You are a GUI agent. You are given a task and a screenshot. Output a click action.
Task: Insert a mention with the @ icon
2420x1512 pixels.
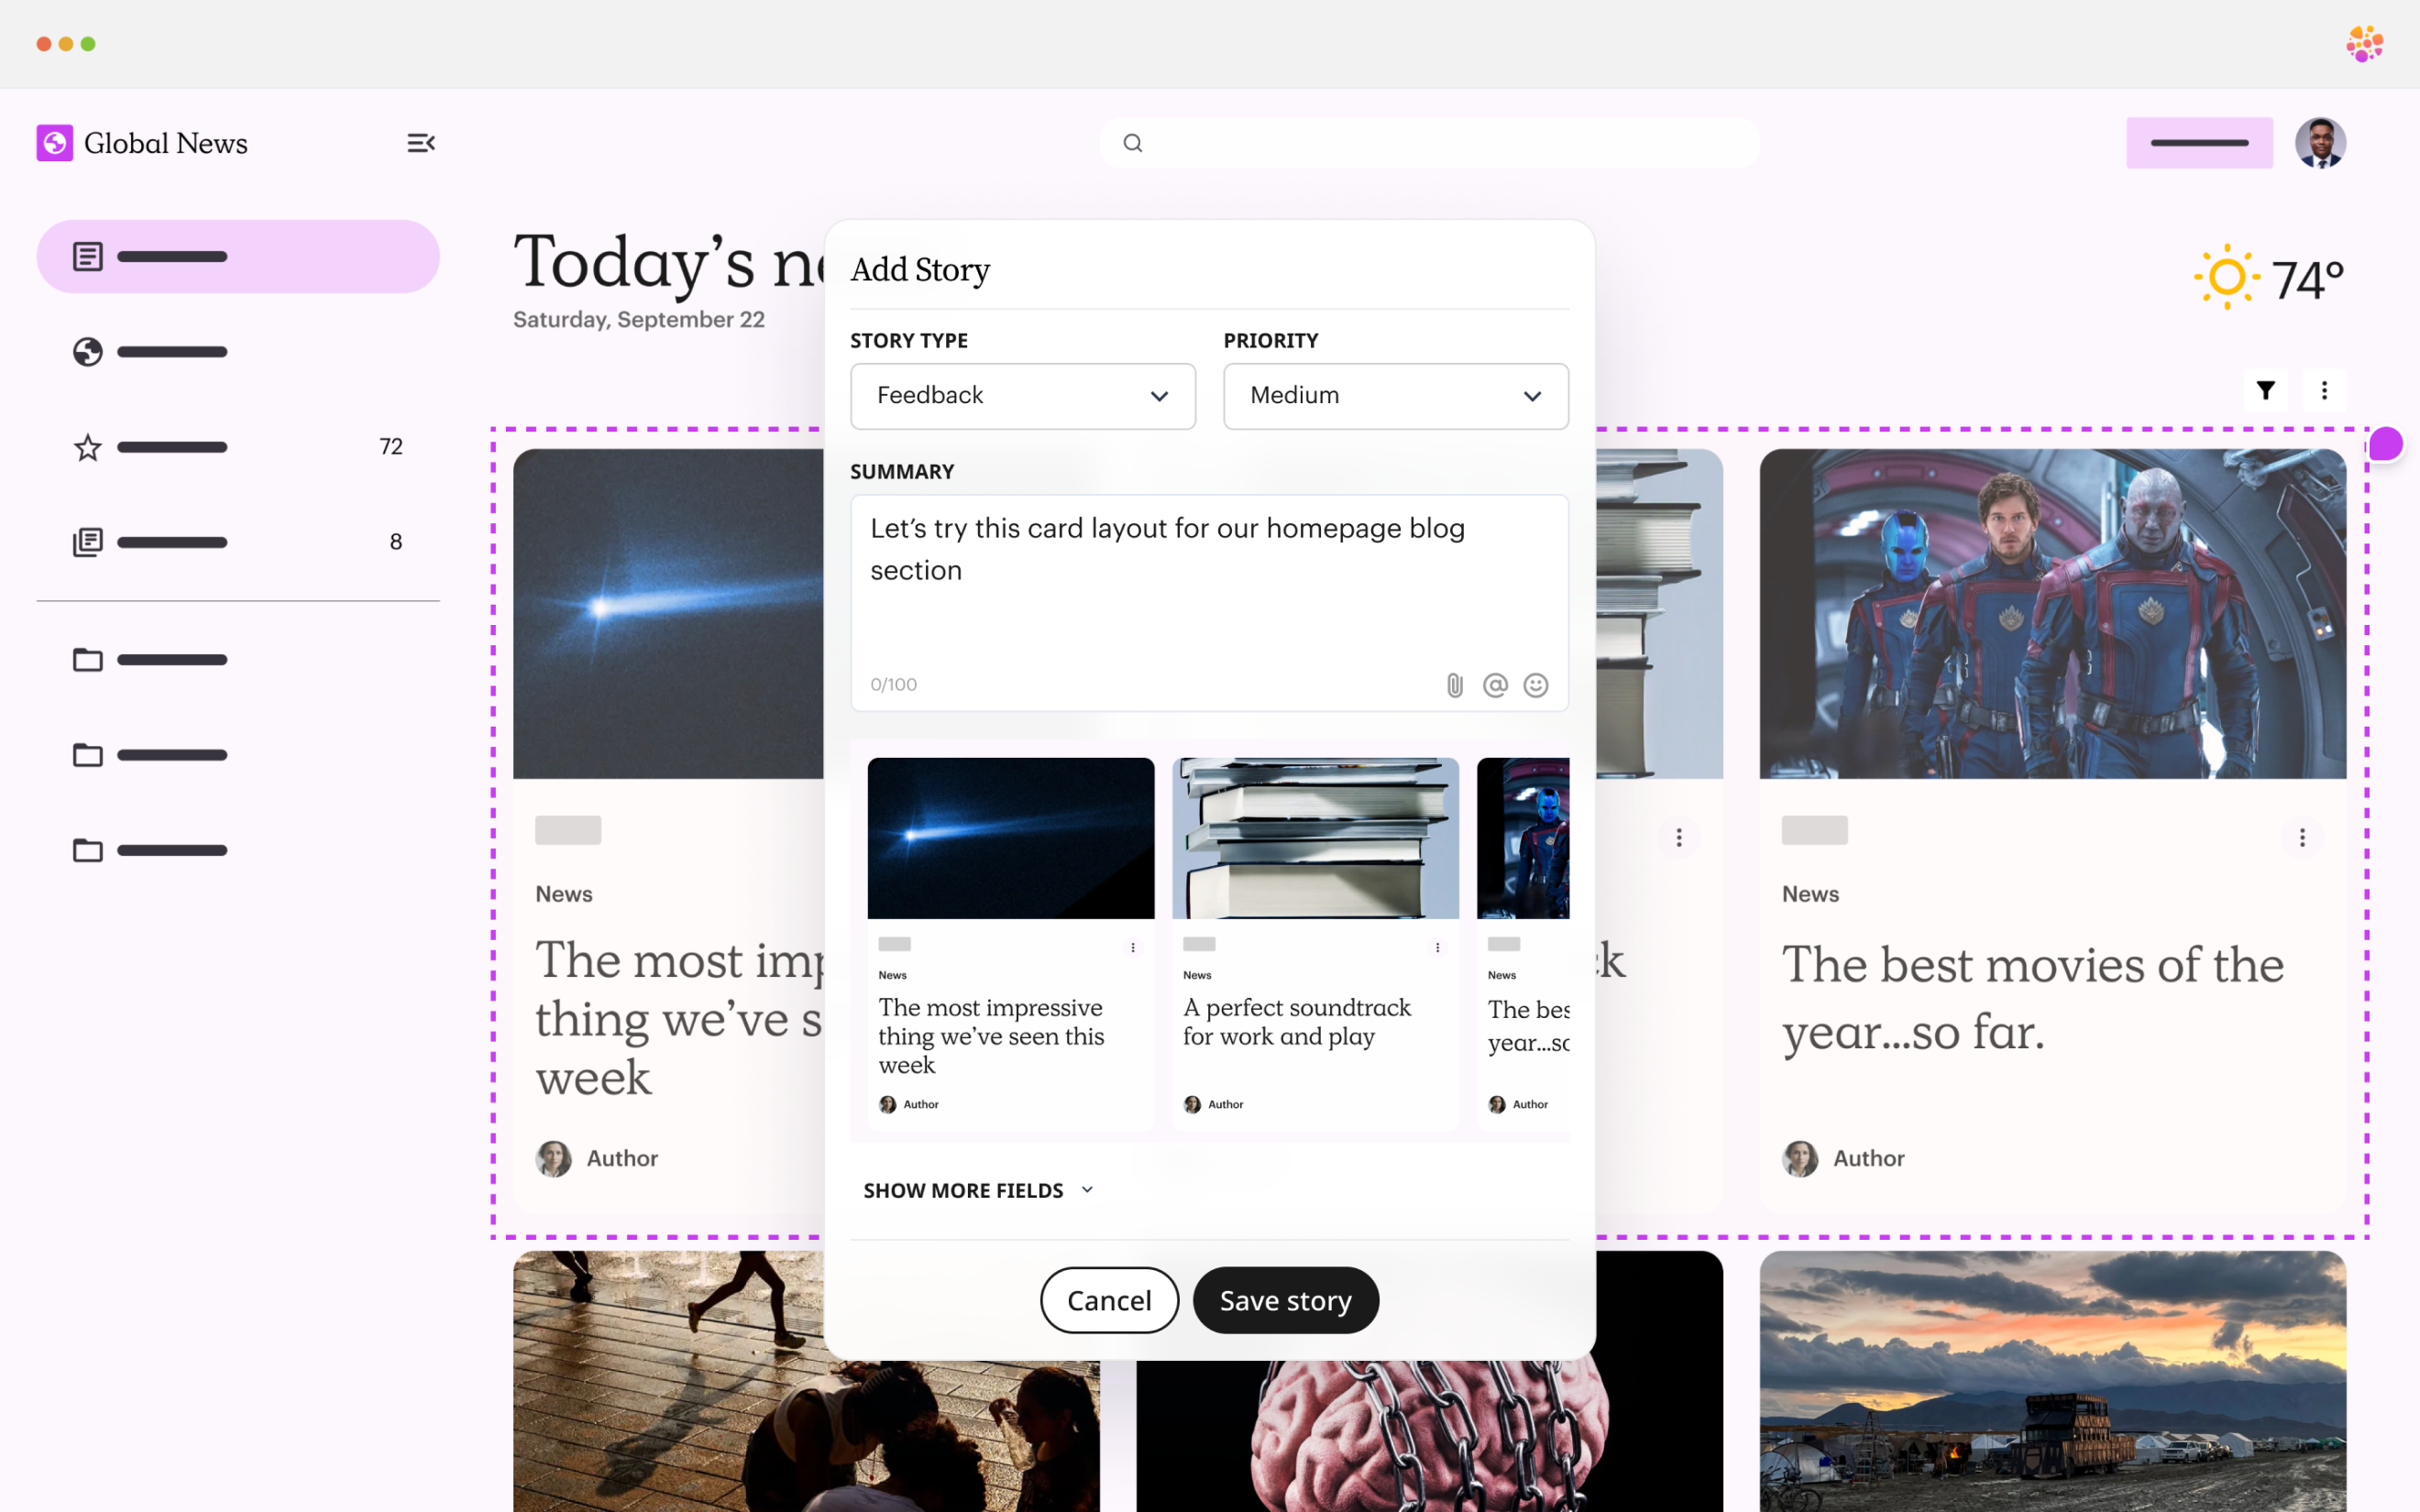[1494, 684]
